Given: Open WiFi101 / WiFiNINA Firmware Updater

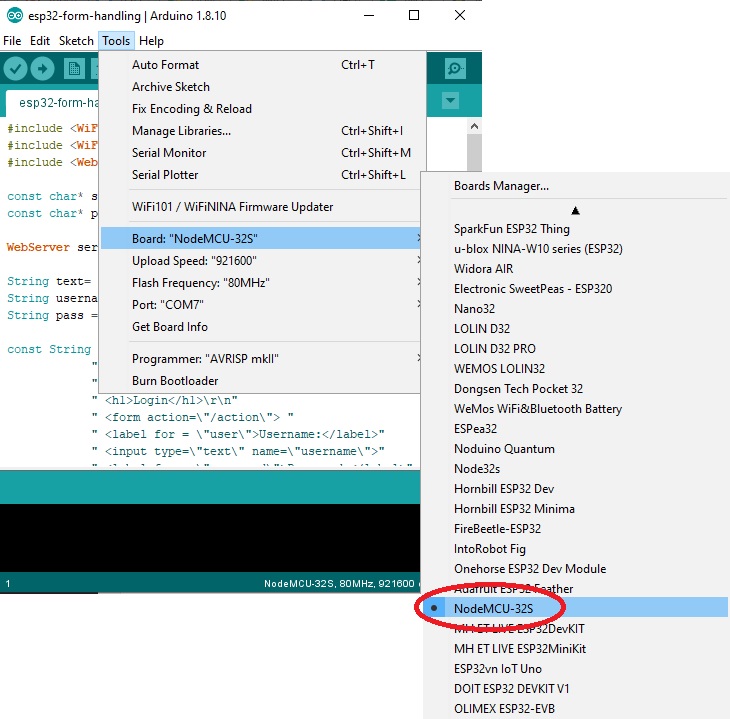Looking at the screenshot, I should (261, 206).
